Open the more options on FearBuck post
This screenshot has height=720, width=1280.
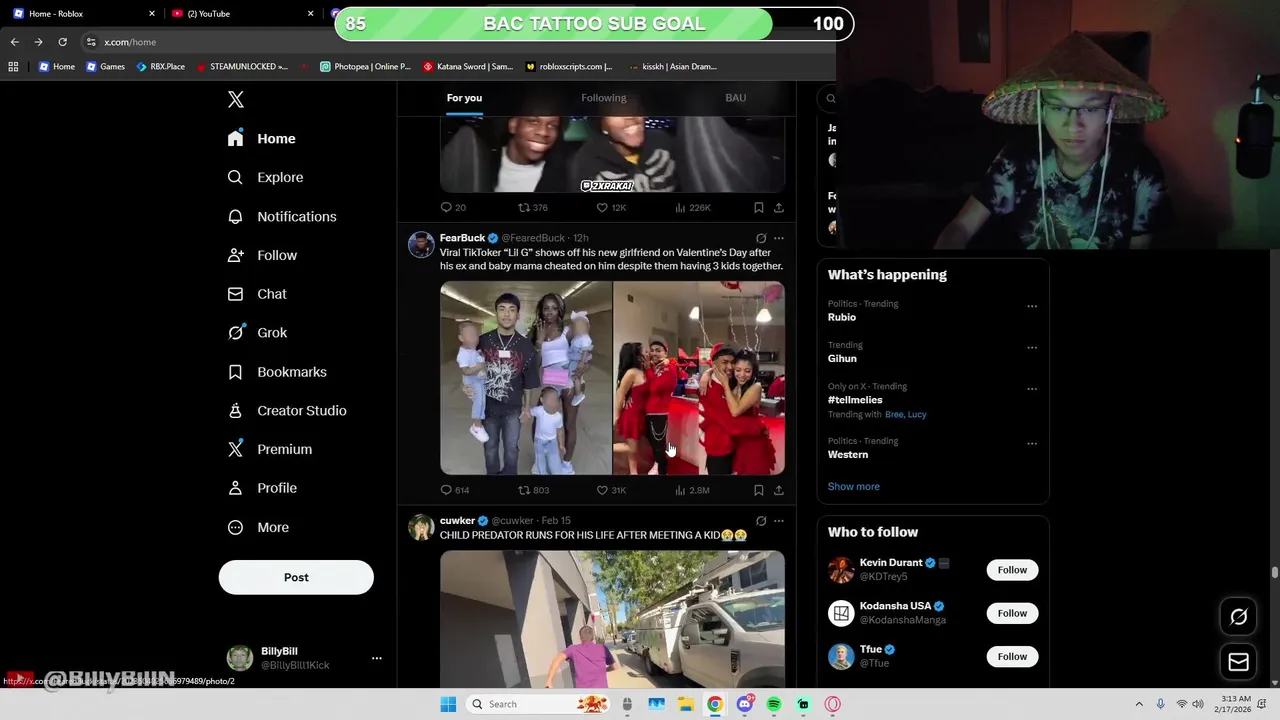click(779, 238)
